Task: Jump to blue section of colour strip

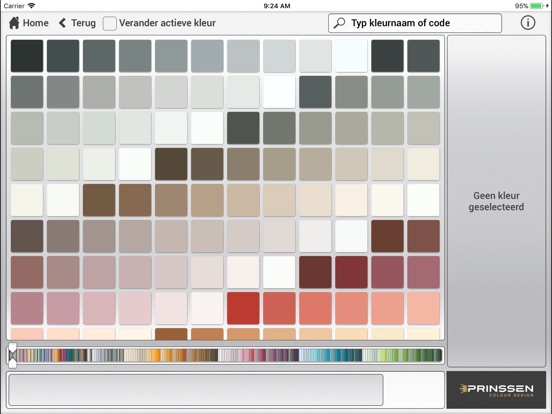Action: pos(329,355)
